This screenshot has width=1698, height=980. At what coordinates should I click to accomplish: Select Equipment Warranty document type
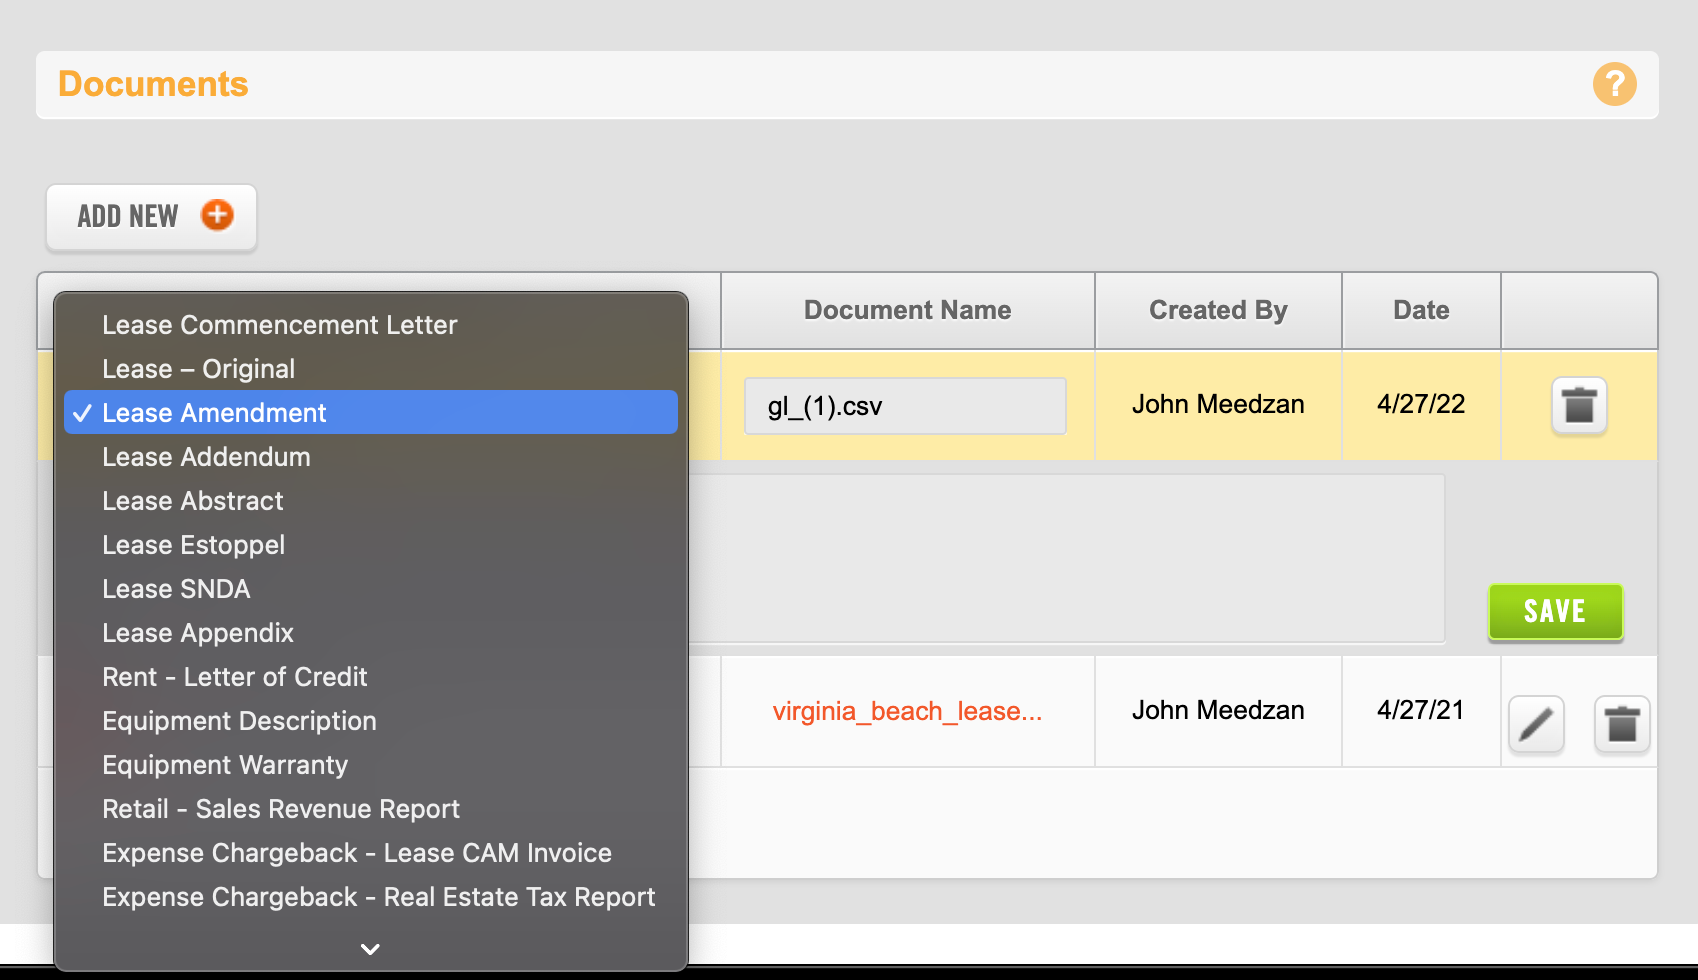[x=225, y=765]
